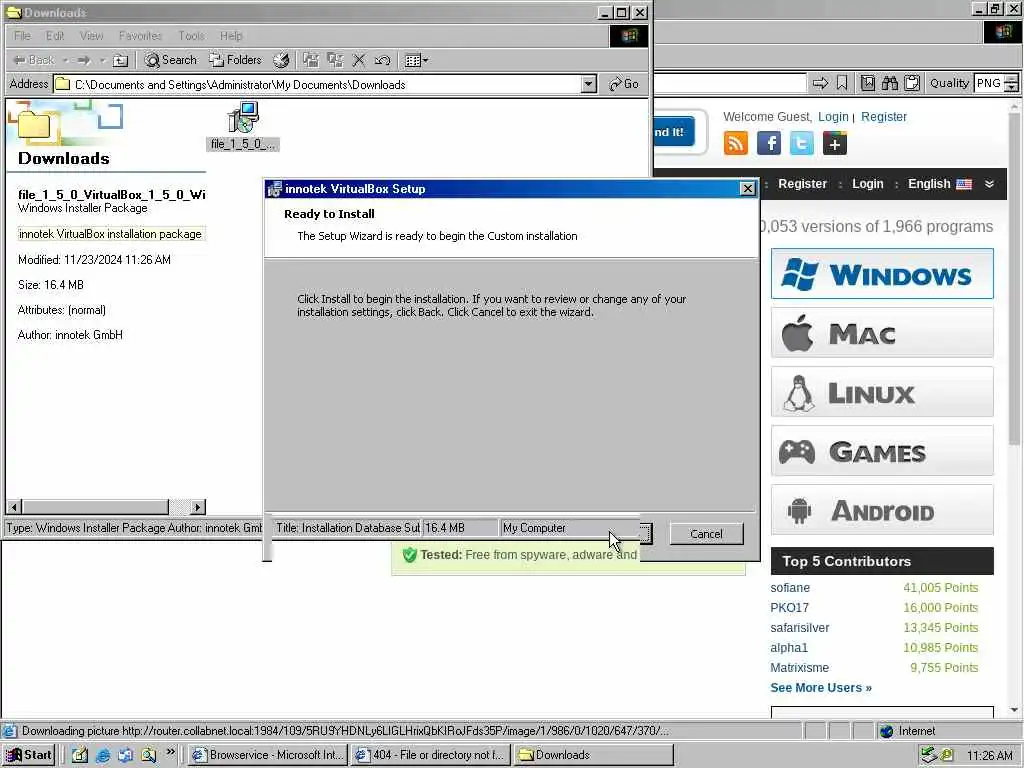Click the bookmarks page icon in the browser toolbar
1024x768 pixels.
[x=867, y=83]
